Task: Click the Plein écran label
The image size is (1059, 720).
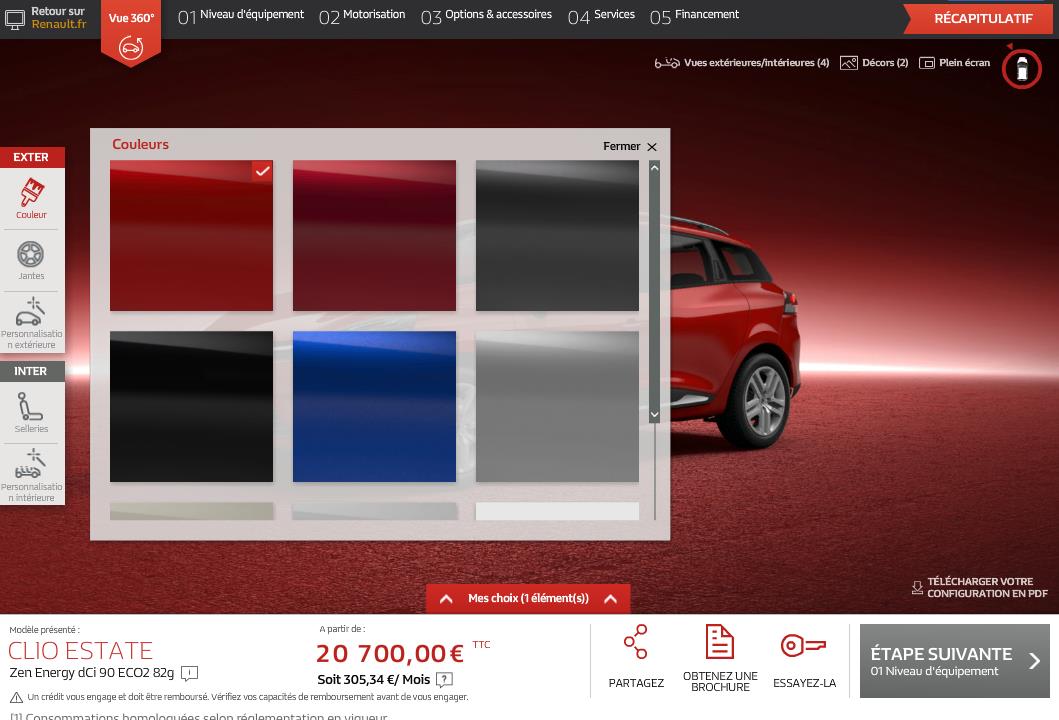Action: point(964,63)
